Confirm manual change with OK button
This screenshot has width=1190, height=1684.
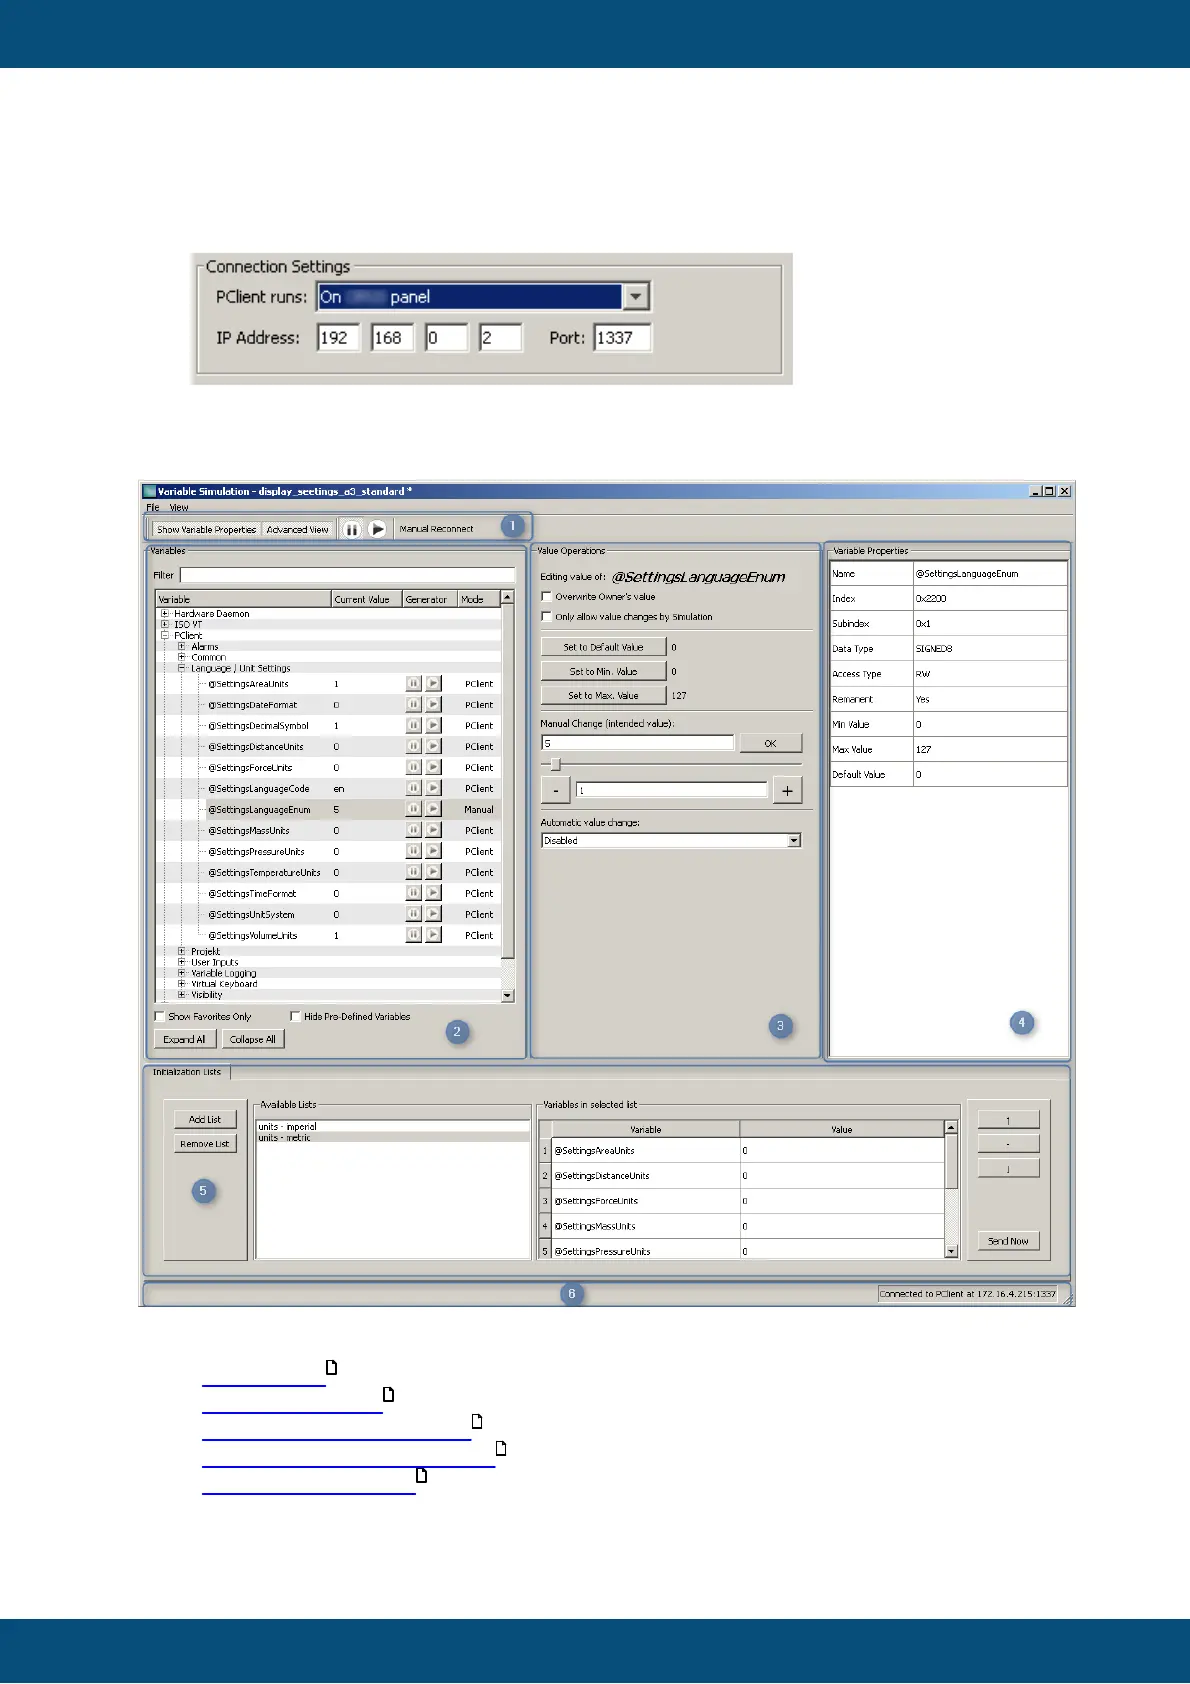[x=770, y=743]
